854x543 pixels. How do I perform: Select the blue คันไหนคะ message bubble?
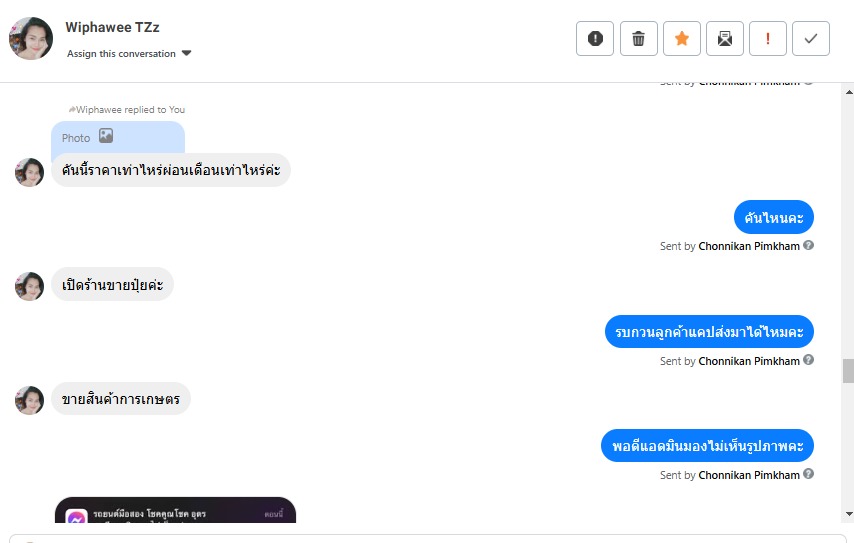pos(773,217)
